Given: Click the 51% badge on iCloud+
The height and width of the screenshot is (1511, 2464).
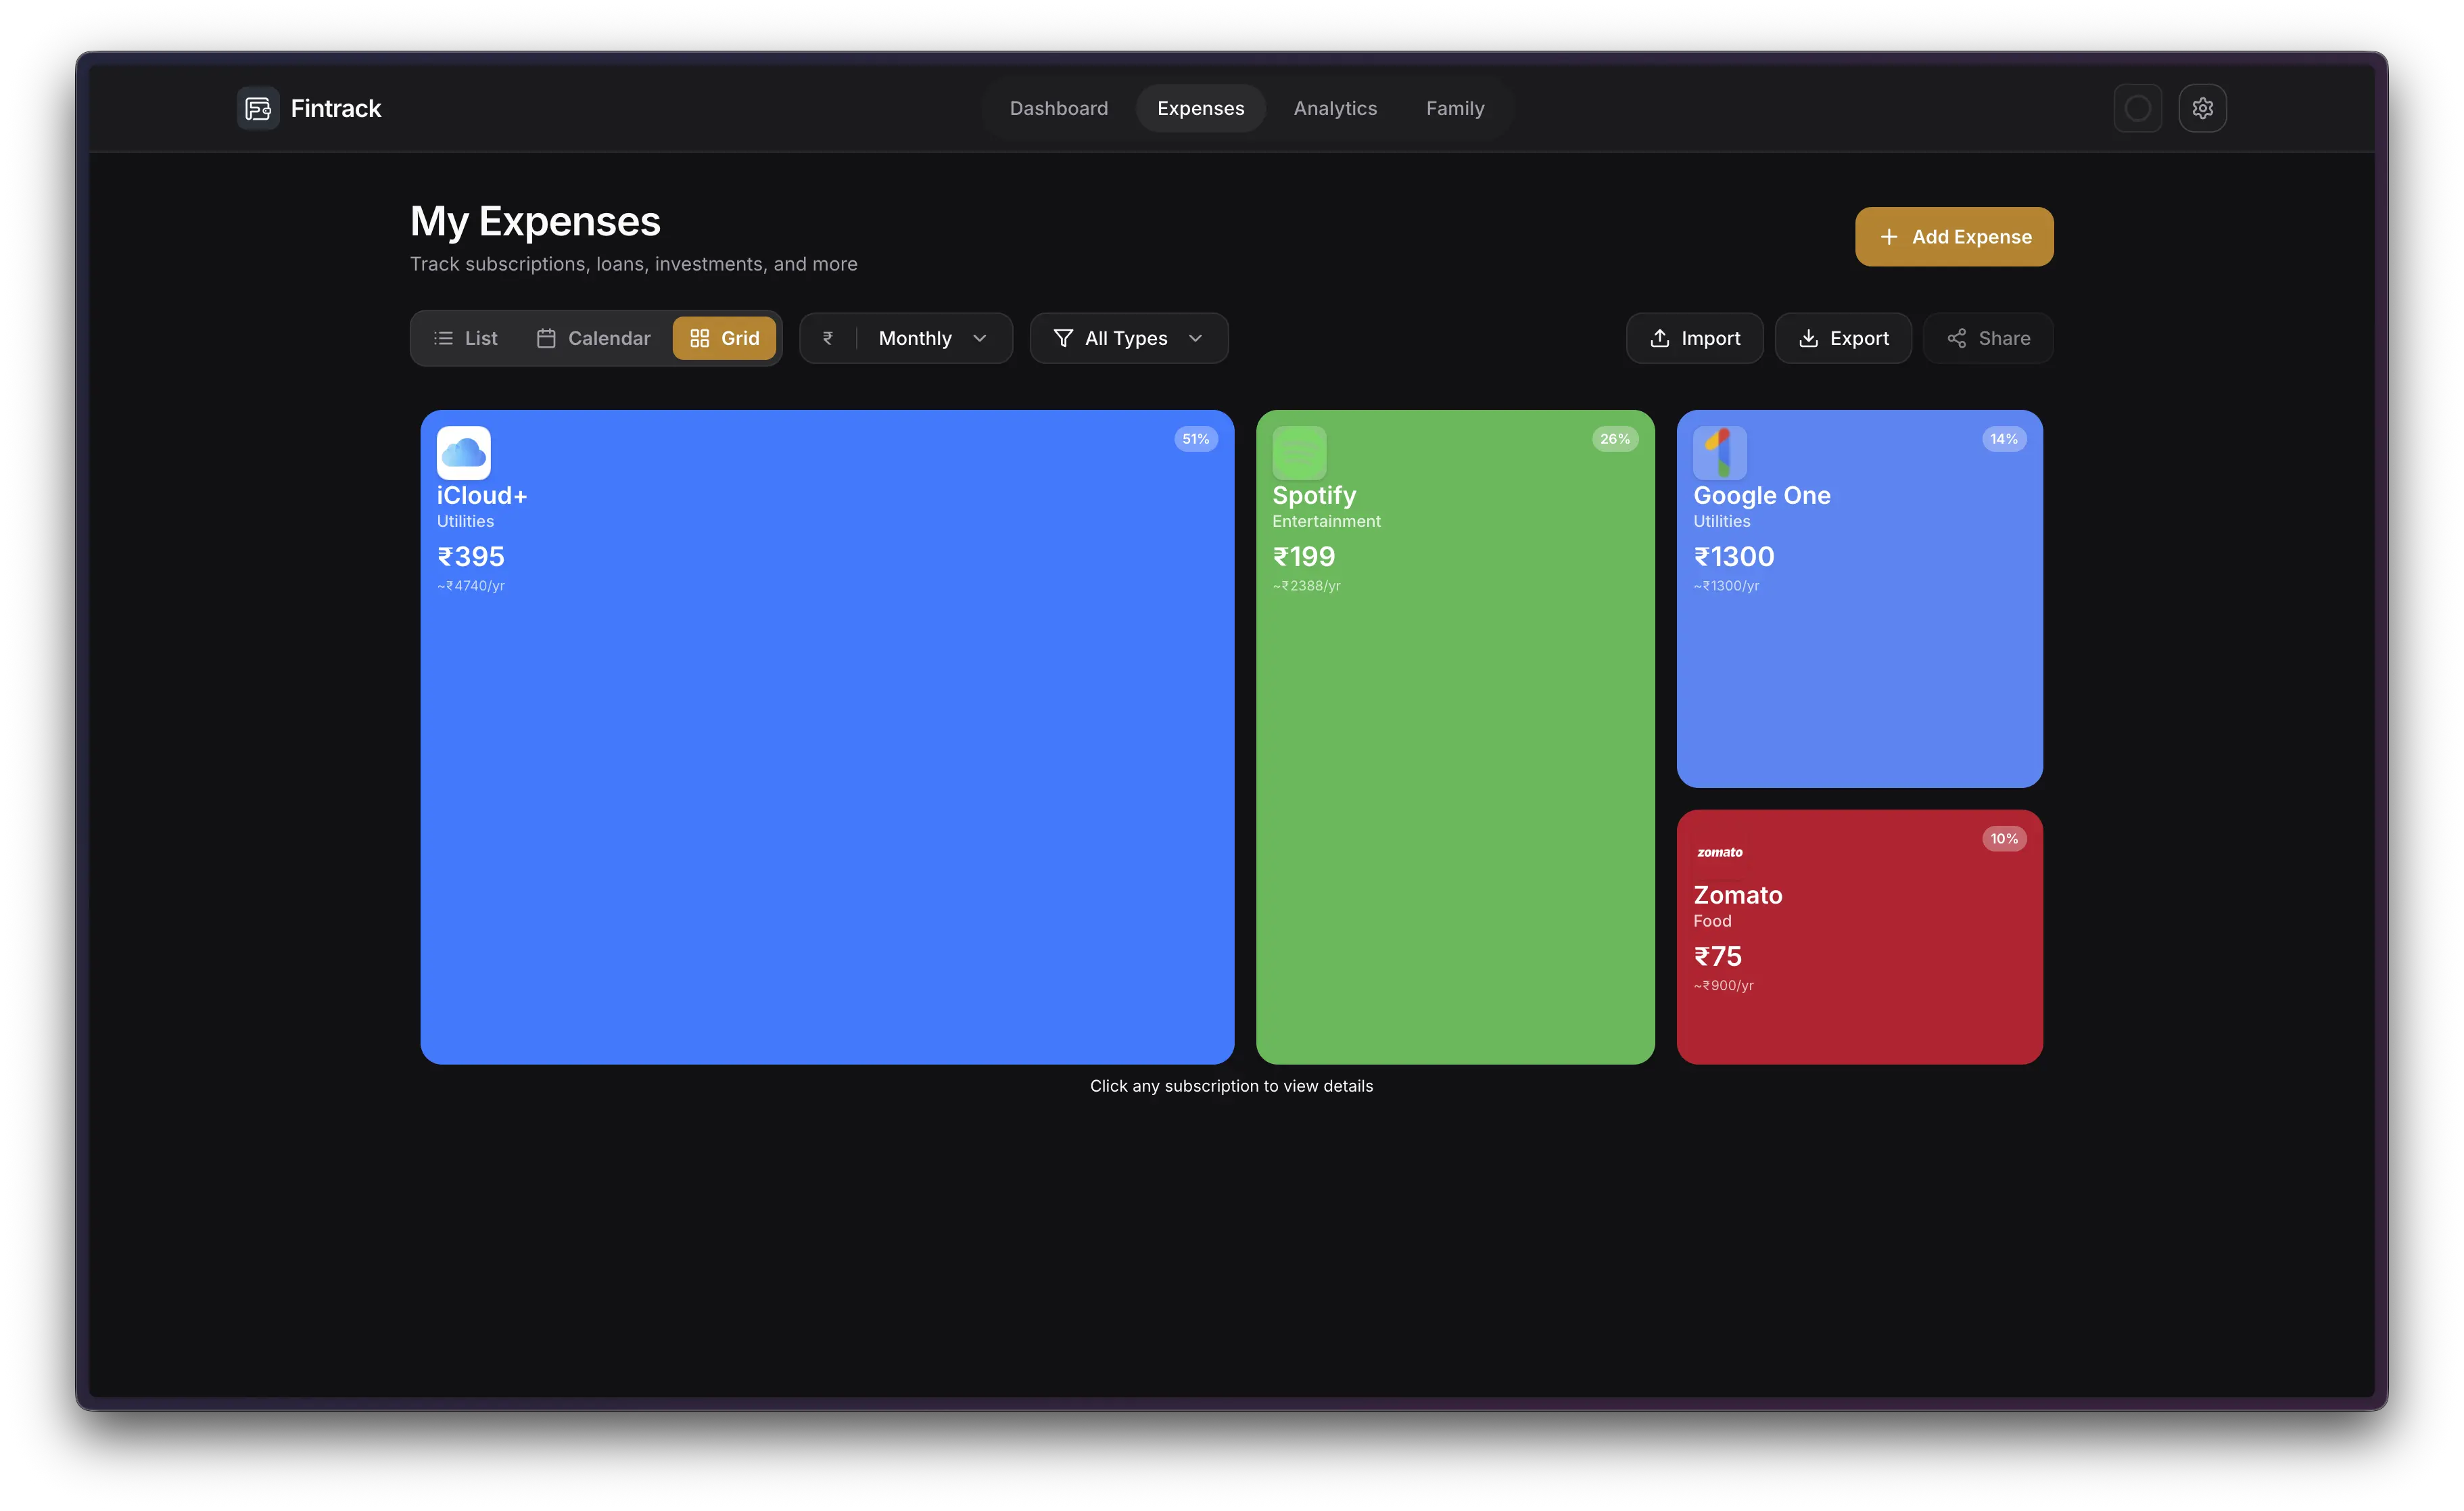Looking at the screenshot, I should [1195, 439].
